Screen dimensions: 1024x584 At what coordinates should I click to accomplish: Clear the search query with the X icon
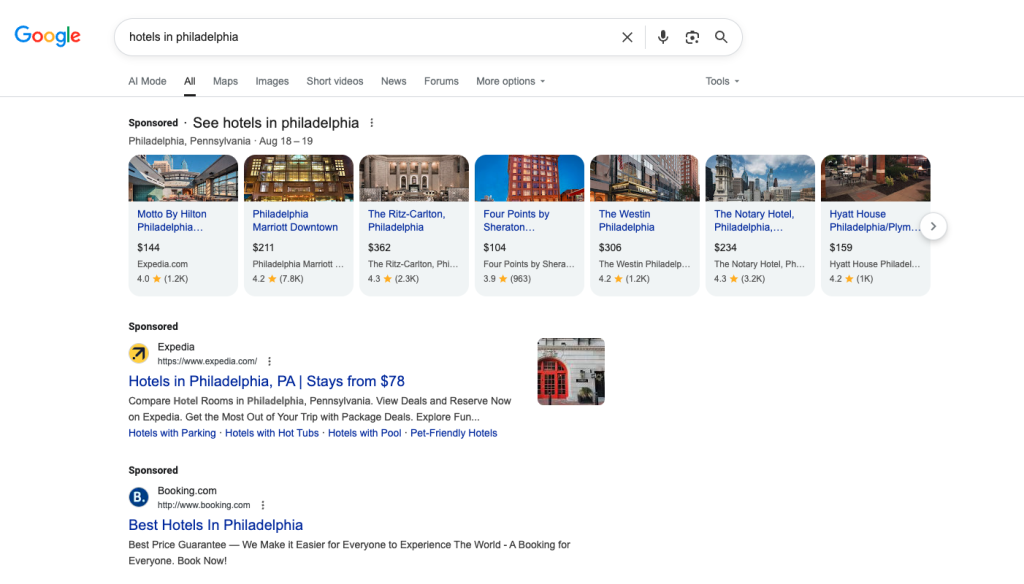tap(627, 36)
